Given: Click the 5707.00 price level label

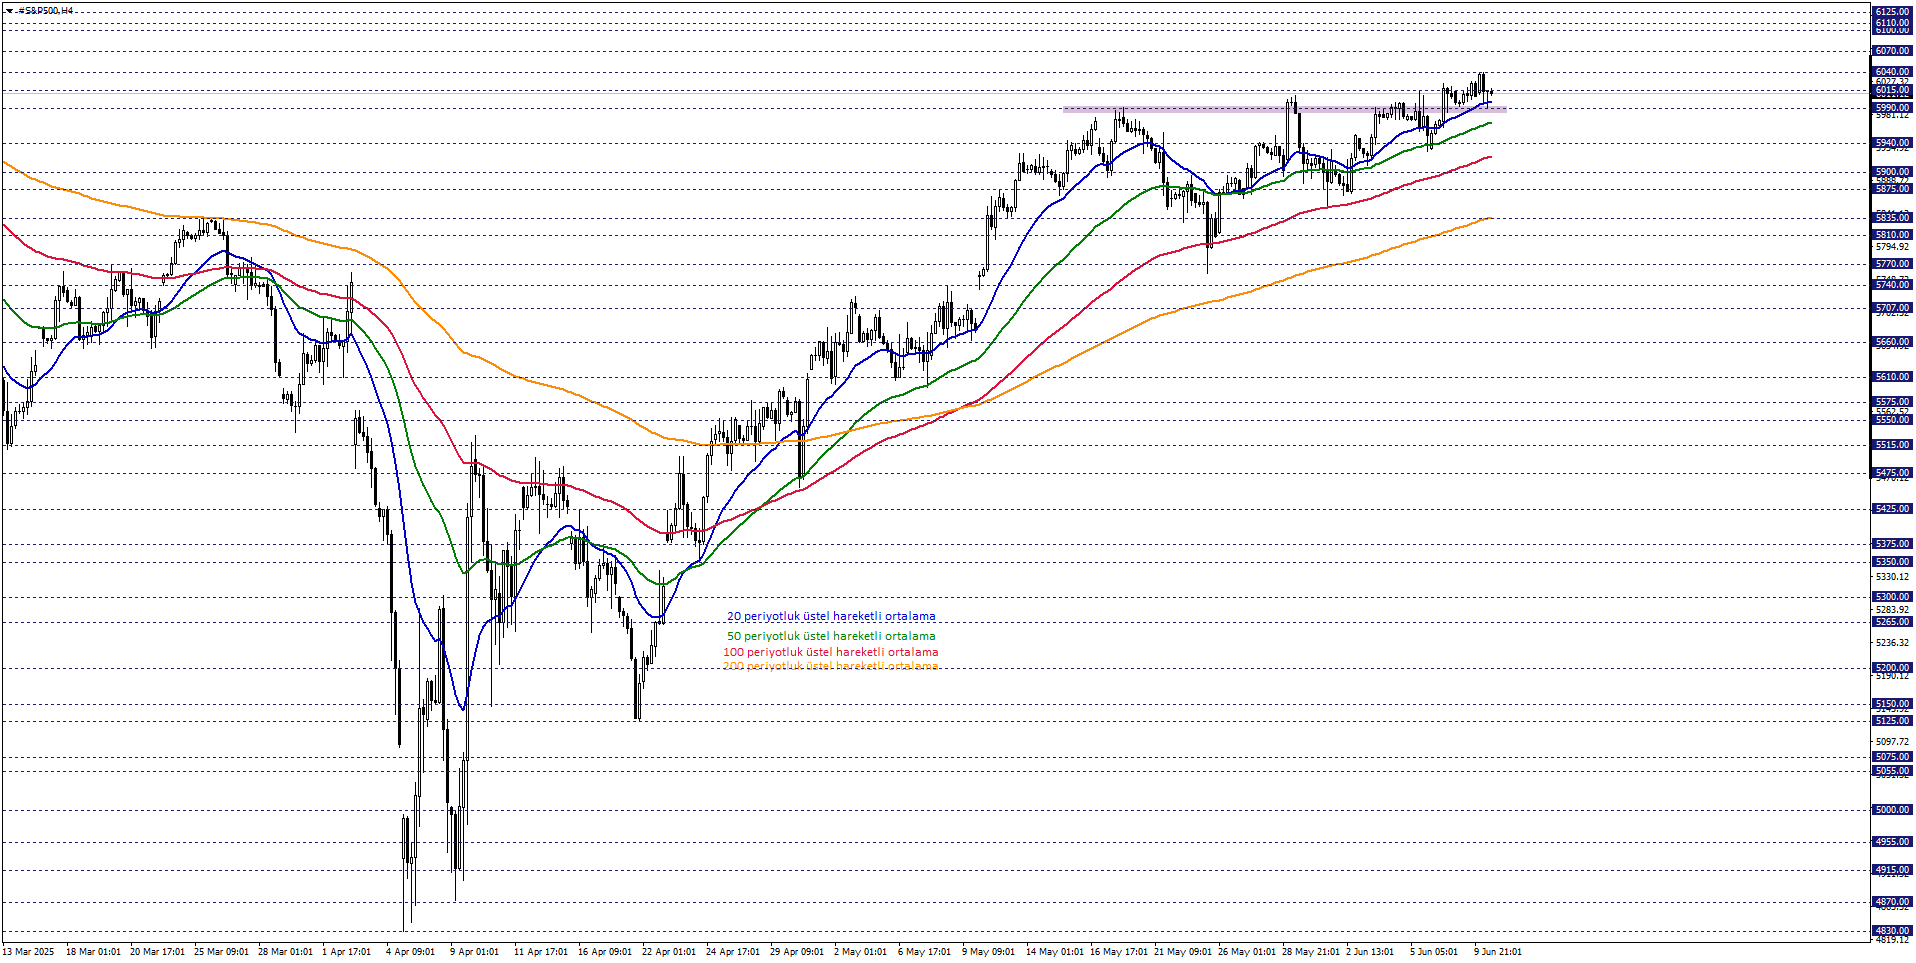Looking at the screenshot, I should (1892, 309).
